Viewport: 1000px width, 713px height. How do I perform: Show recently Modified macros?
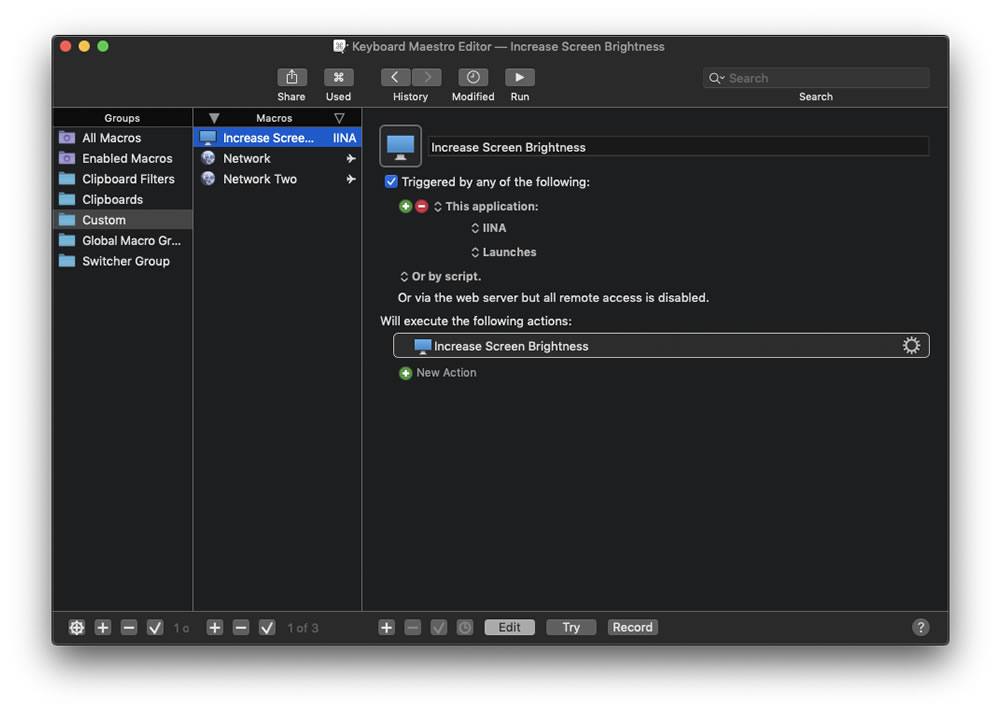coord(473,77)
